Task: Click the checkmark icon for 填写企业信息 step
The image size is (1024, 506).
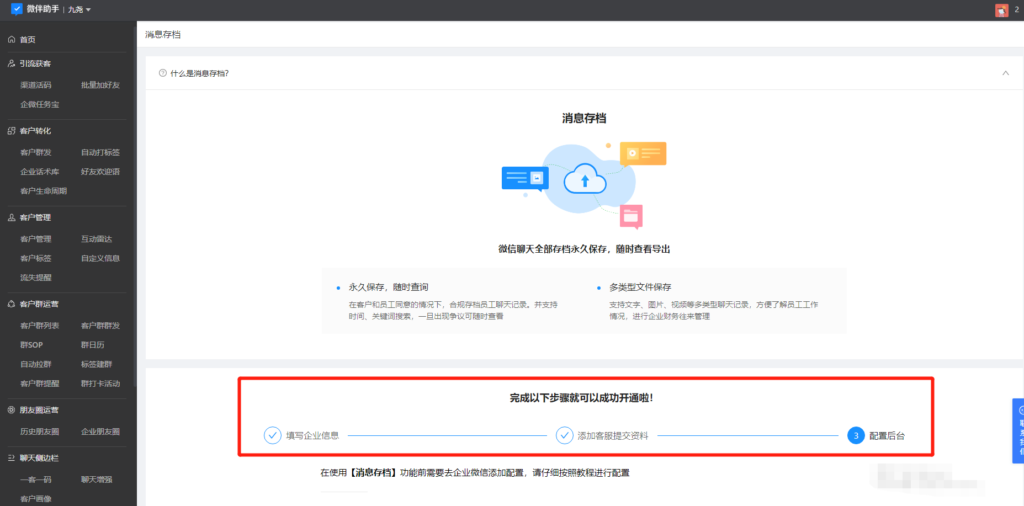Action: tap(272, 435)
